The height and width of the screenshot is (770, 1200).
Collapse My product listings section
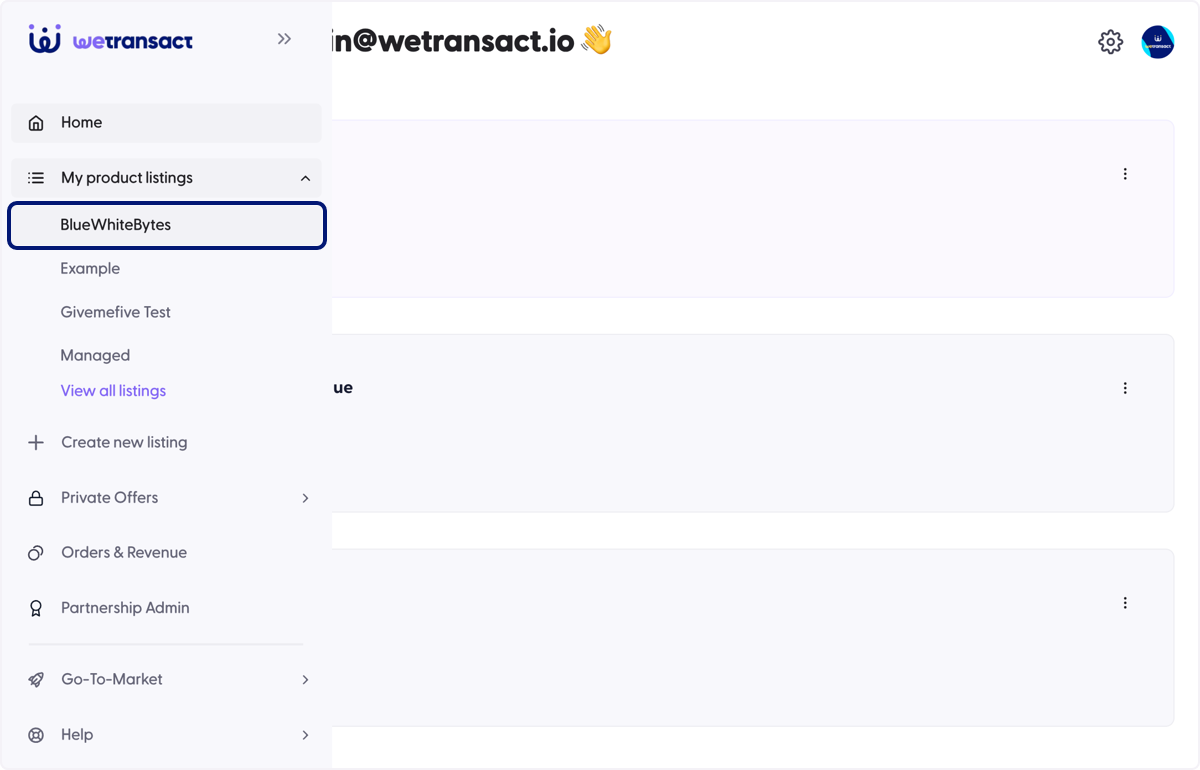(x=305, y=178)
